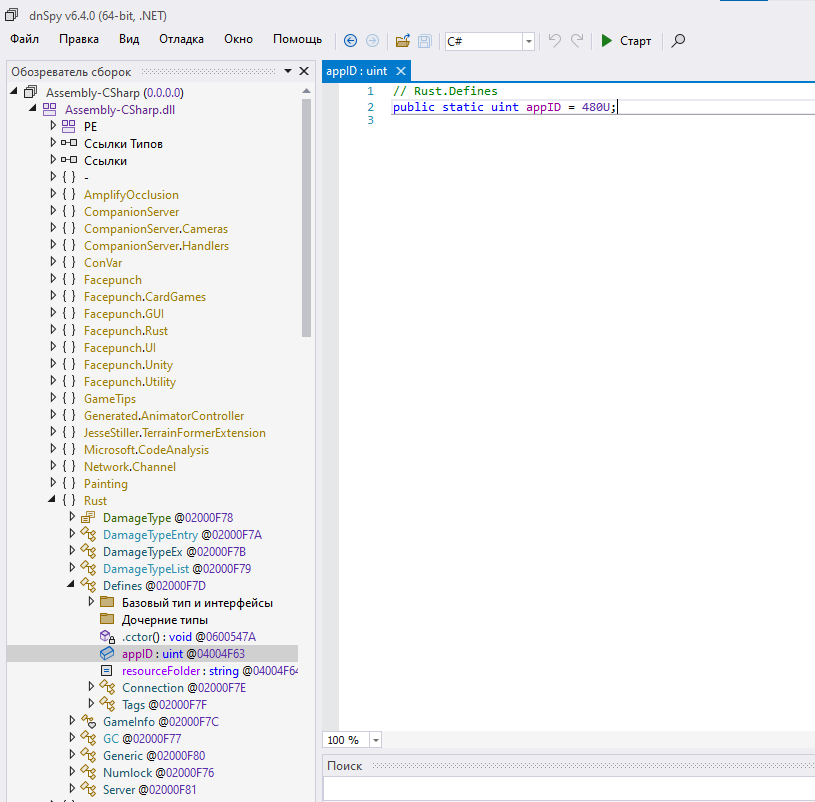Close the appID : uint tab
Viewport: 815px width, 802px height.
[401, 71]
